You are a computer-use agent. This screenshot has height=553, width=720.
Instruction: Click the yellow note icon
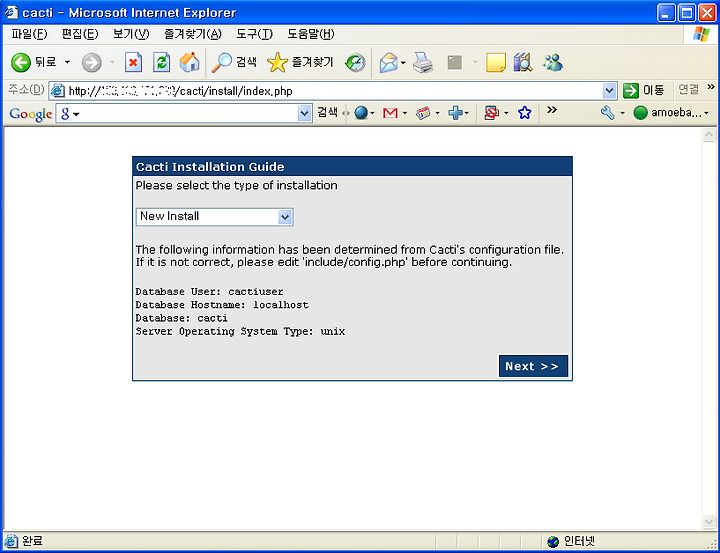coord(495,62)
